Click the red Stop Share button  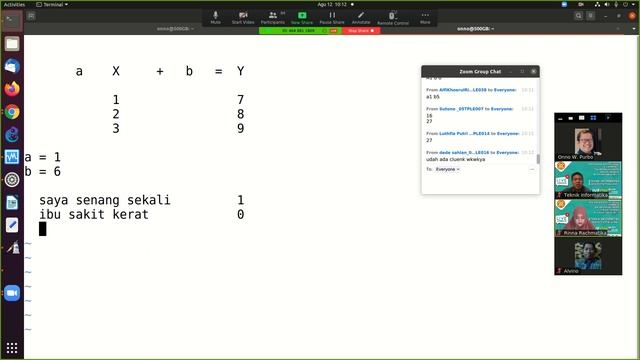point(361,31)
